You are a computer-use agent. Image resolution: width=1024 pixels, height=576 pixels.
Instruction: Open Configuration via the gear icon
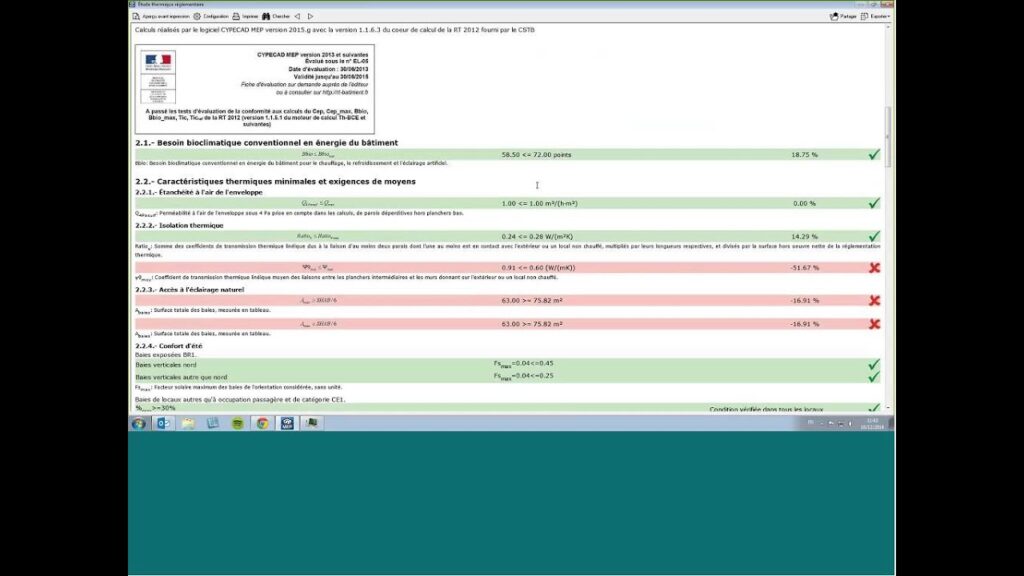[197, 16]
